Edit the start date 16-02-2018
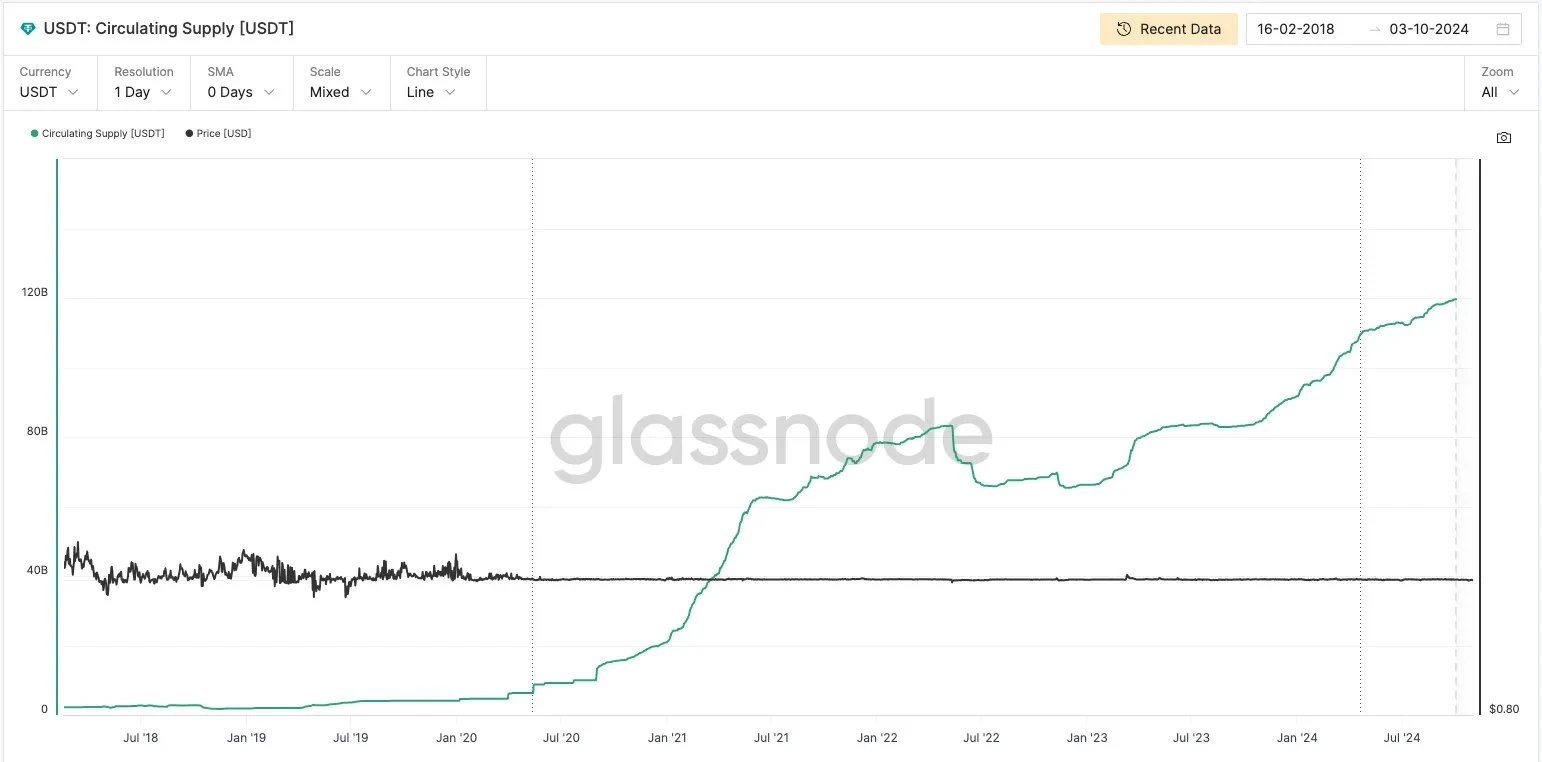This screenshot has height=762, width=1542. click(x=1296, y=29)
